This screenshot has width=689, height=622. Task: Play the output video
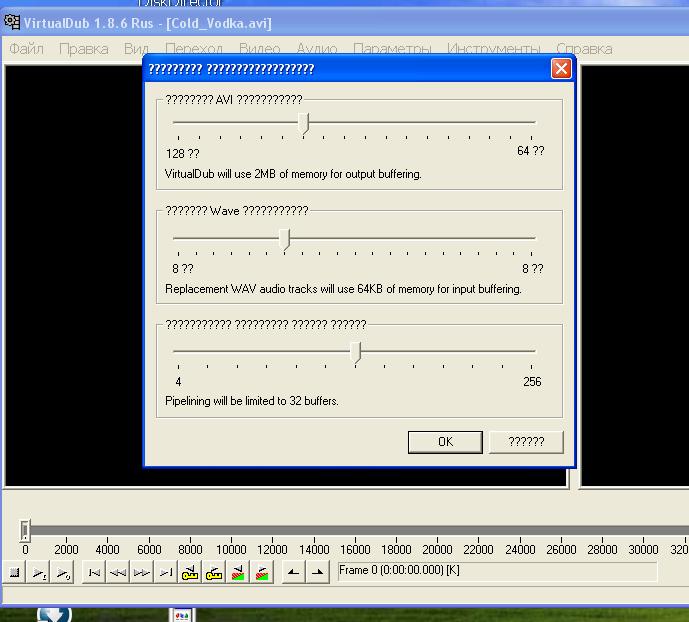(62, 572)
